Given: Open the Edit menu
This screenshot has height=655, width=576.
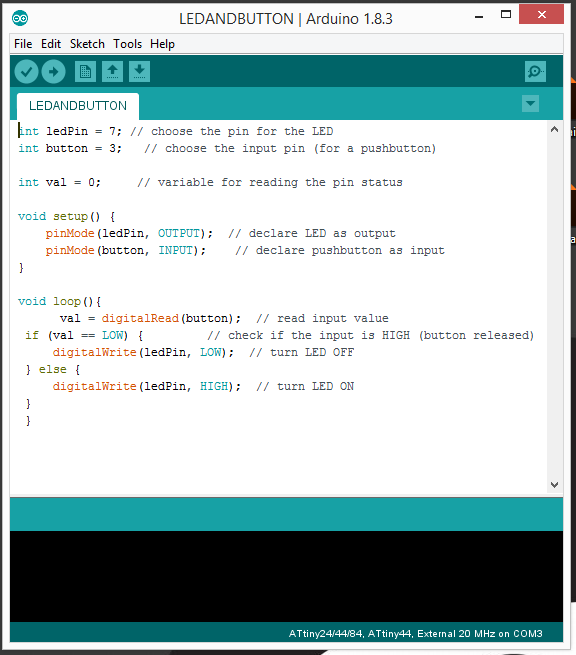Looking at the screenshot, I should 51,44.
